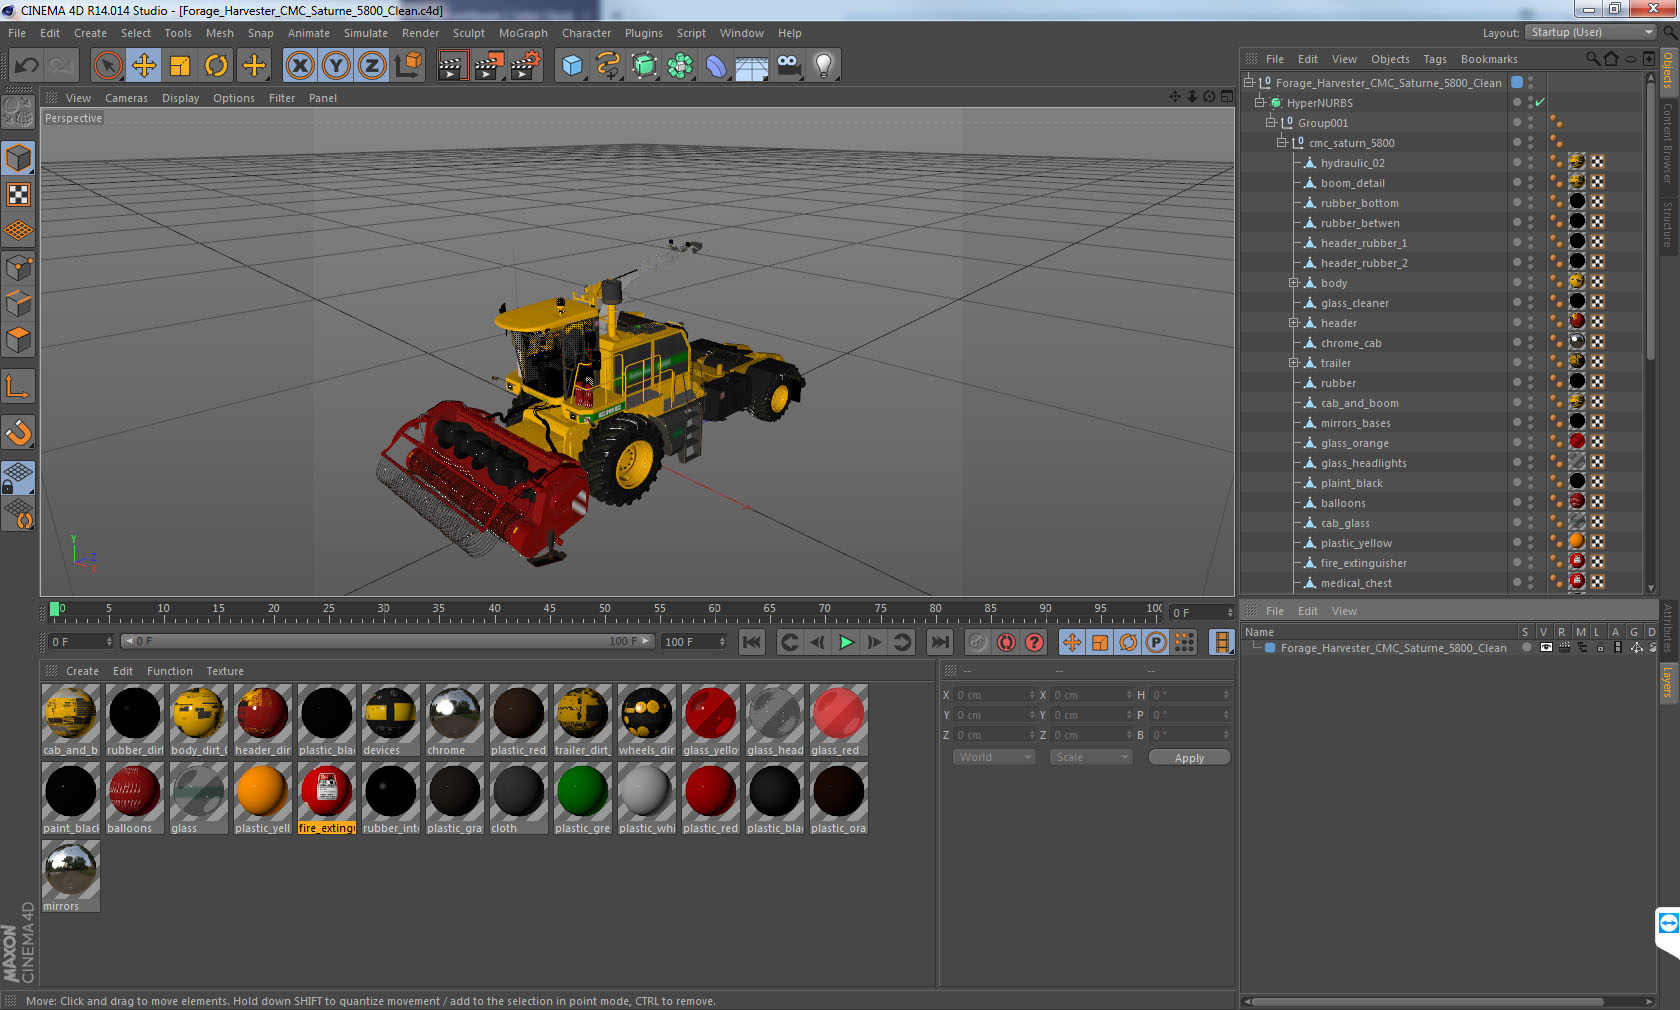
Task: Toggle the Z axis lock
Action: 372,66
